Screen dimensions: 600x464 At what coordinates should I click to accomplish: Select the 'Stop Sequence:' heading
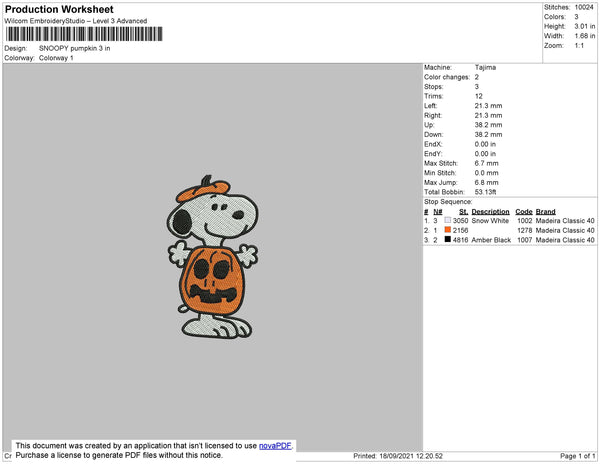point(448,202)
